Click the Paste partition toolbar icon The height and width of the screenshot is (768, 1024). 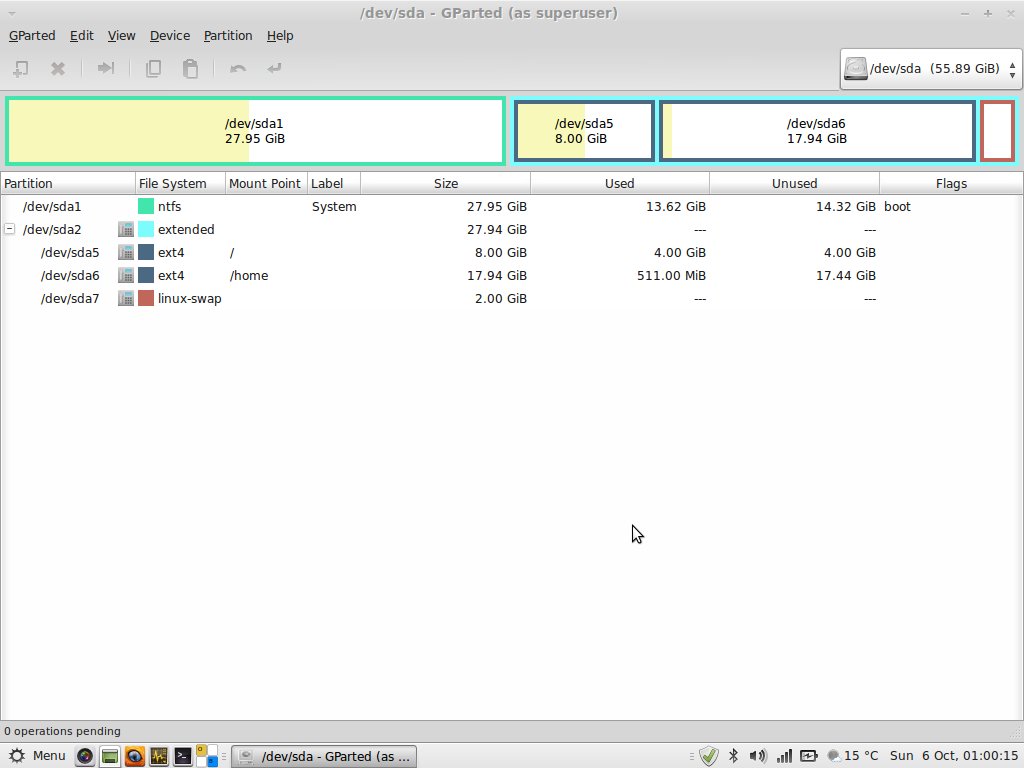pyautogui.click(x=190, y=68)
